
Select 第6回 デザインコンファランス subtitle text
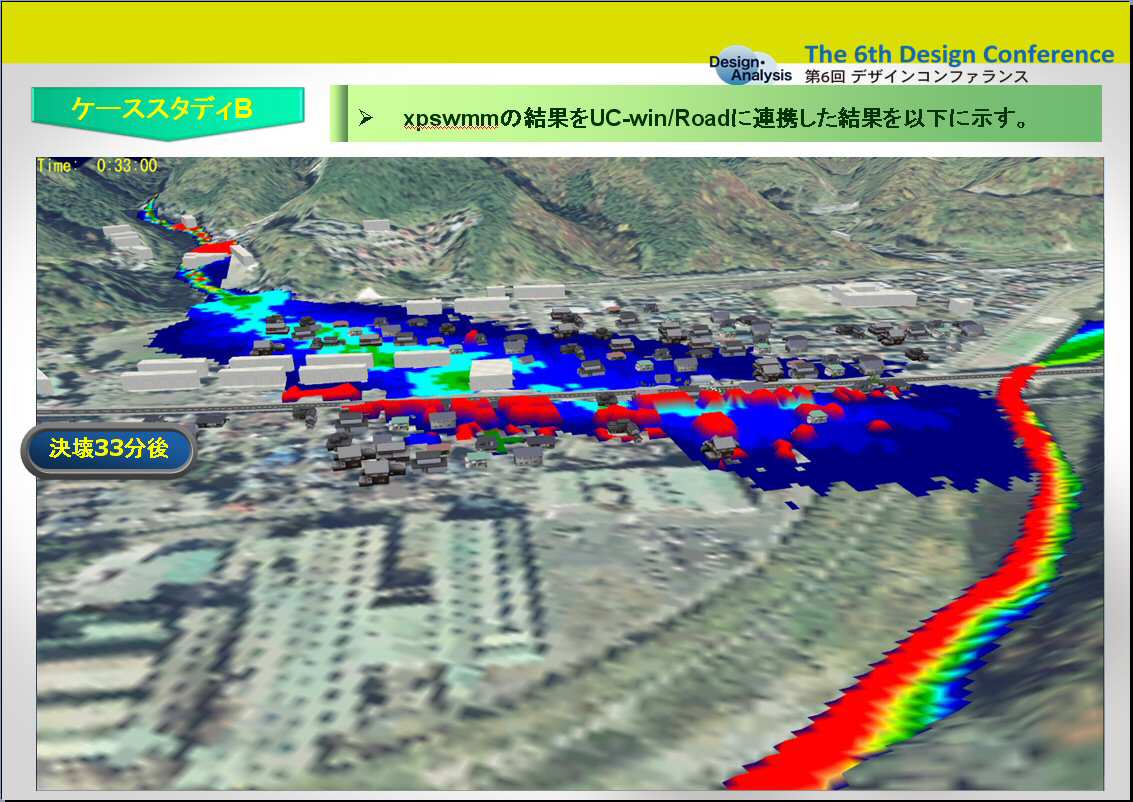[916, 77]
